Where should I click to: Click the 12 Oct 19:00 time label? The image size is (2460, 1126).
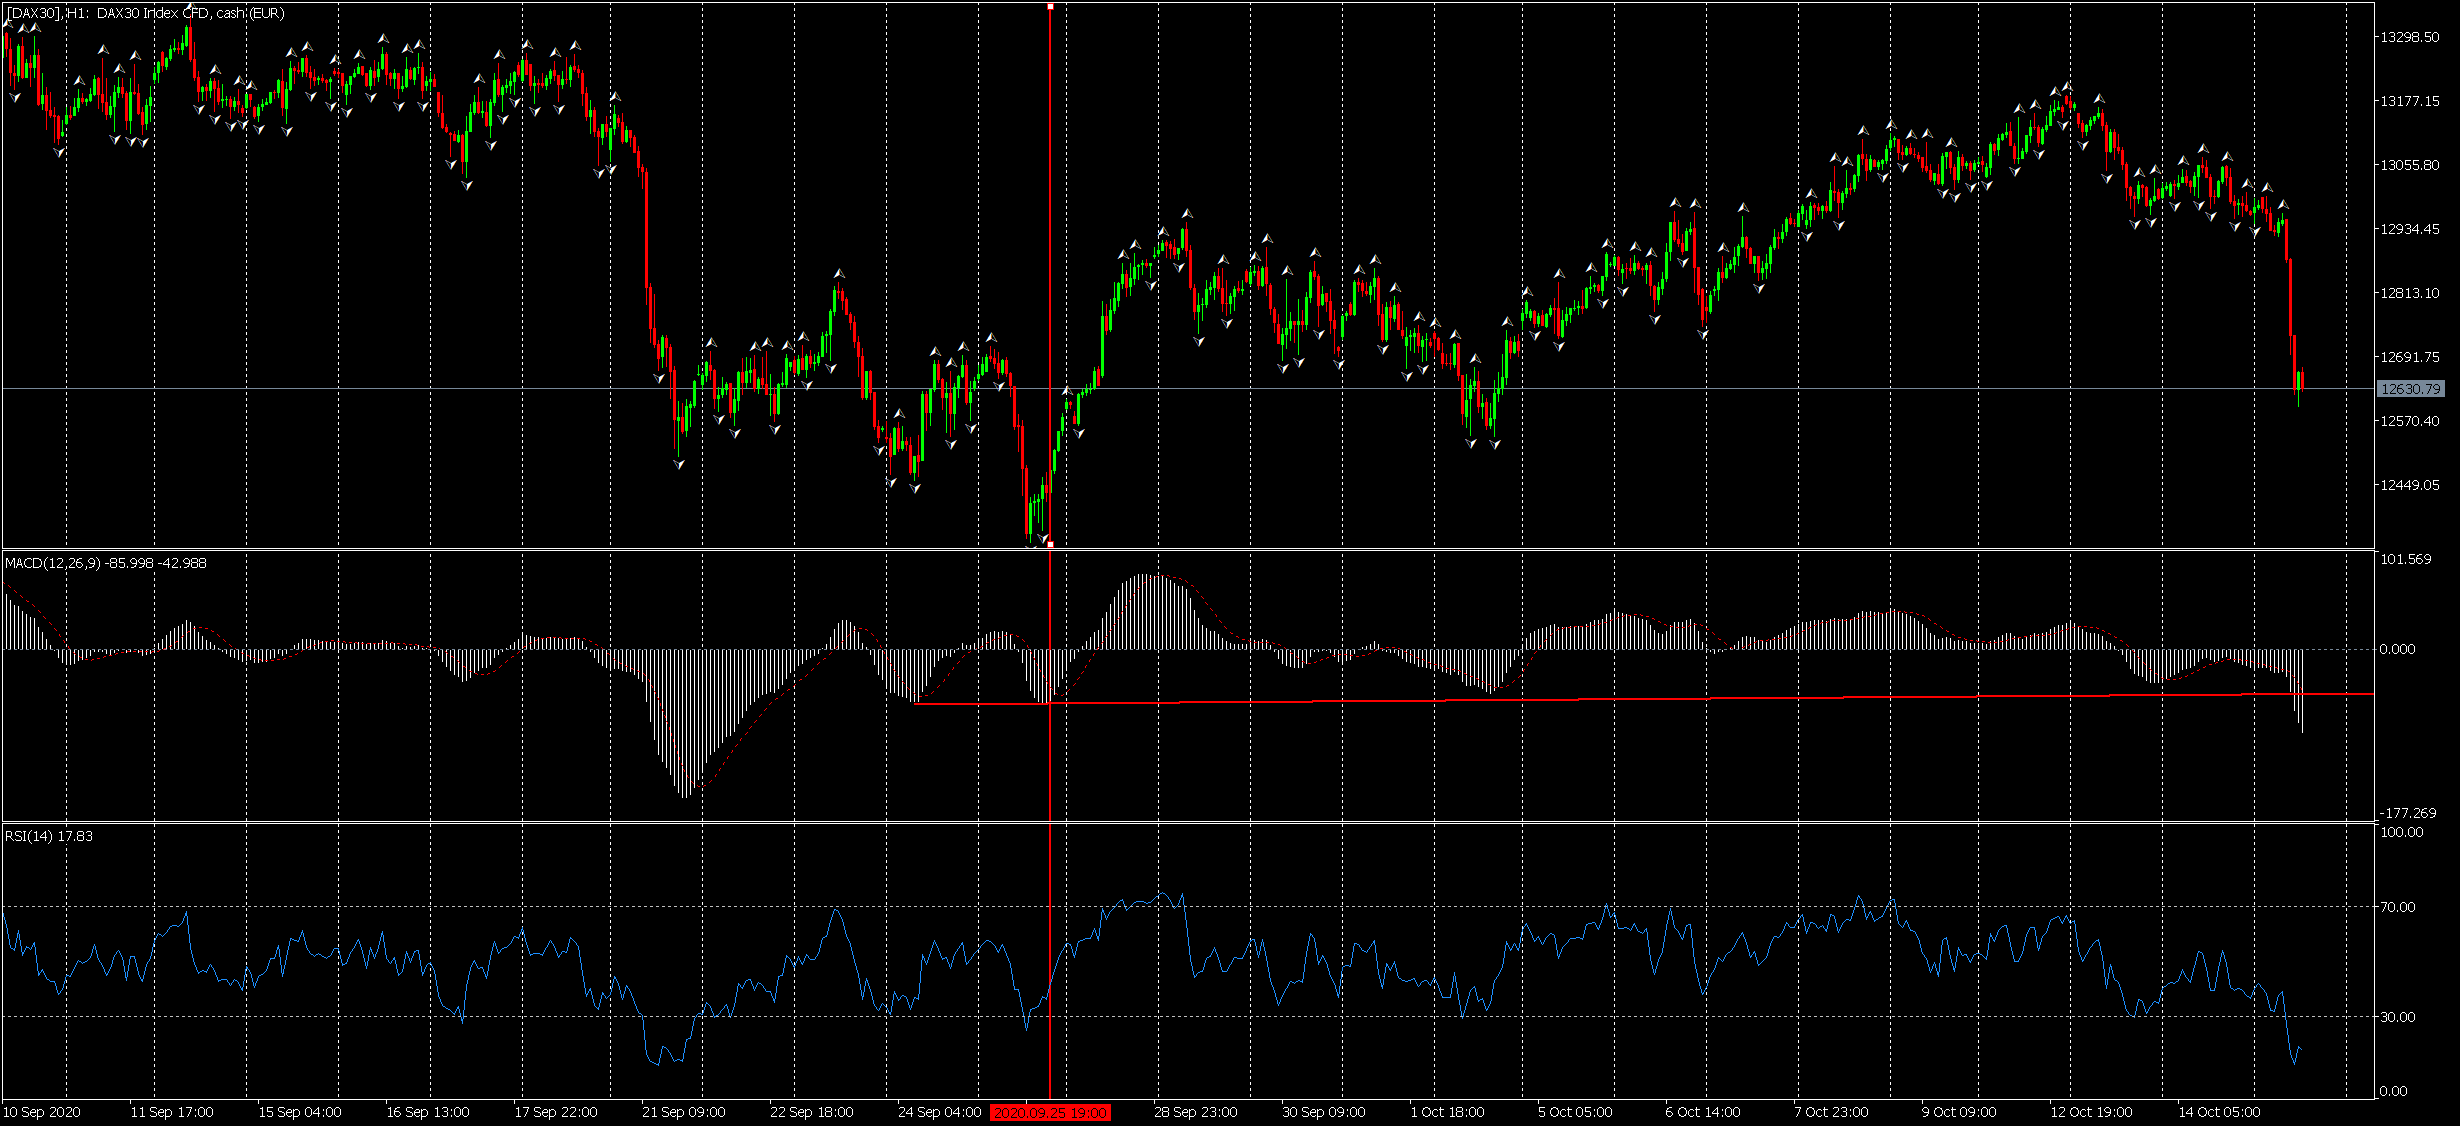point(2091,1112)
